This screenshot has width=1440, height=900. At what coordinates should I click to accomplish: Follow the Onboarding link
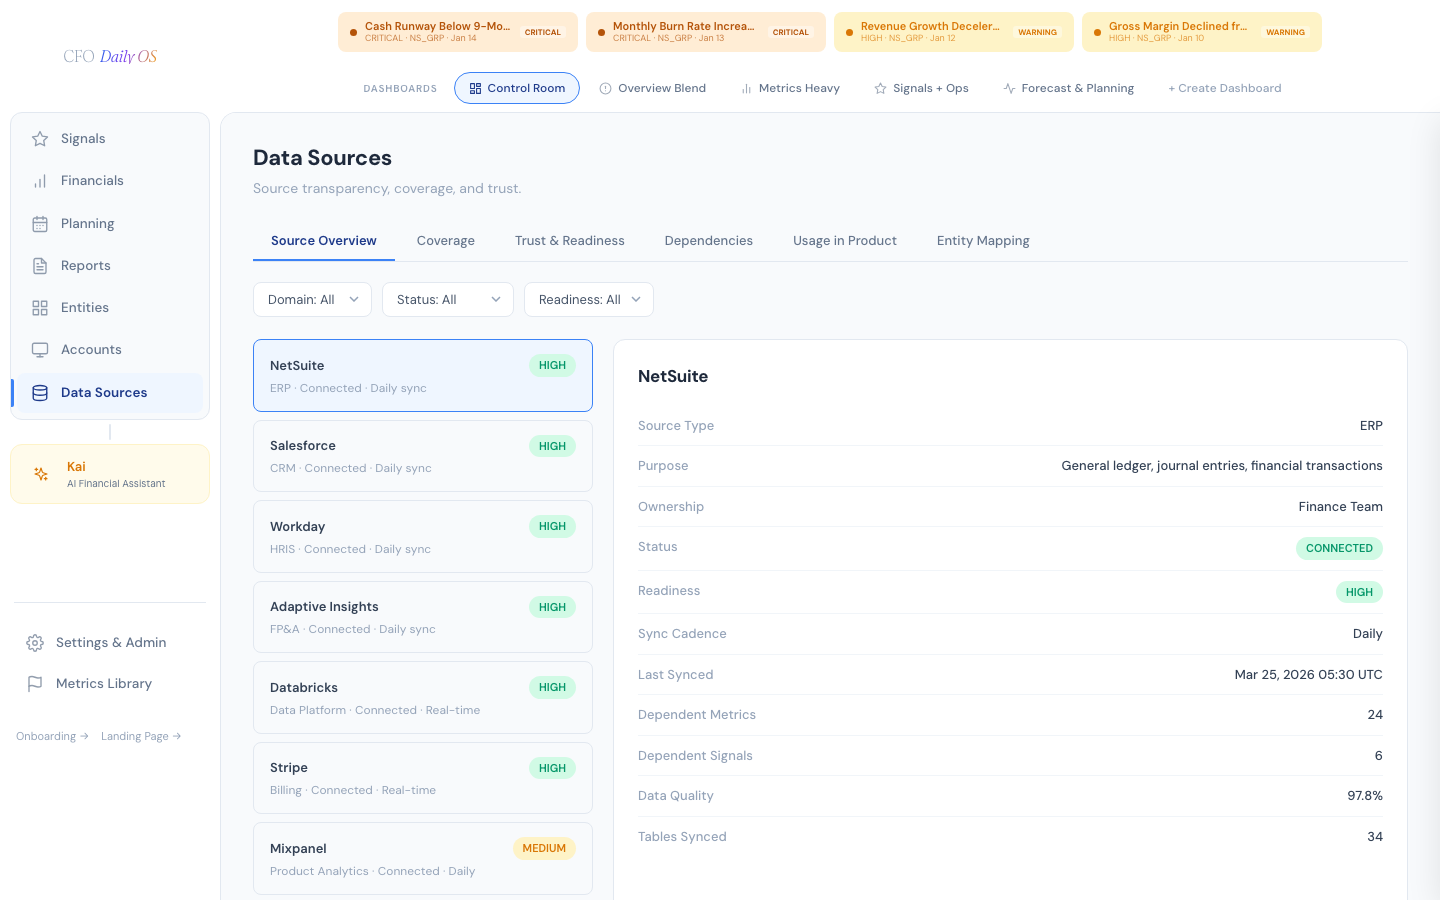[52, 736]
